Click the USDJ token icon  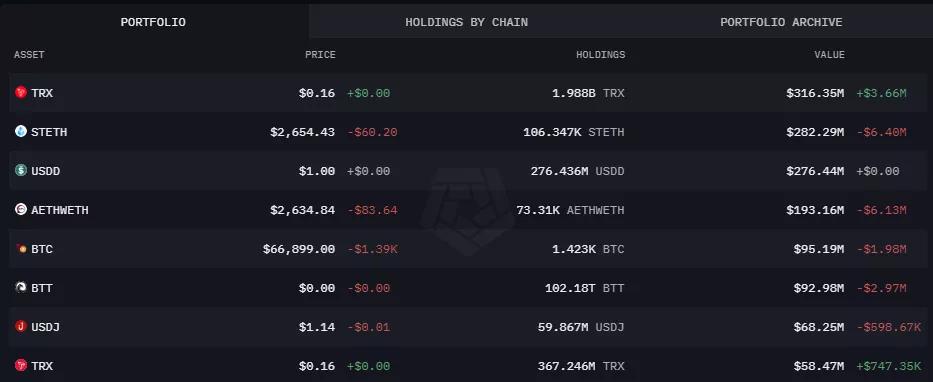[x=21, y=327]
